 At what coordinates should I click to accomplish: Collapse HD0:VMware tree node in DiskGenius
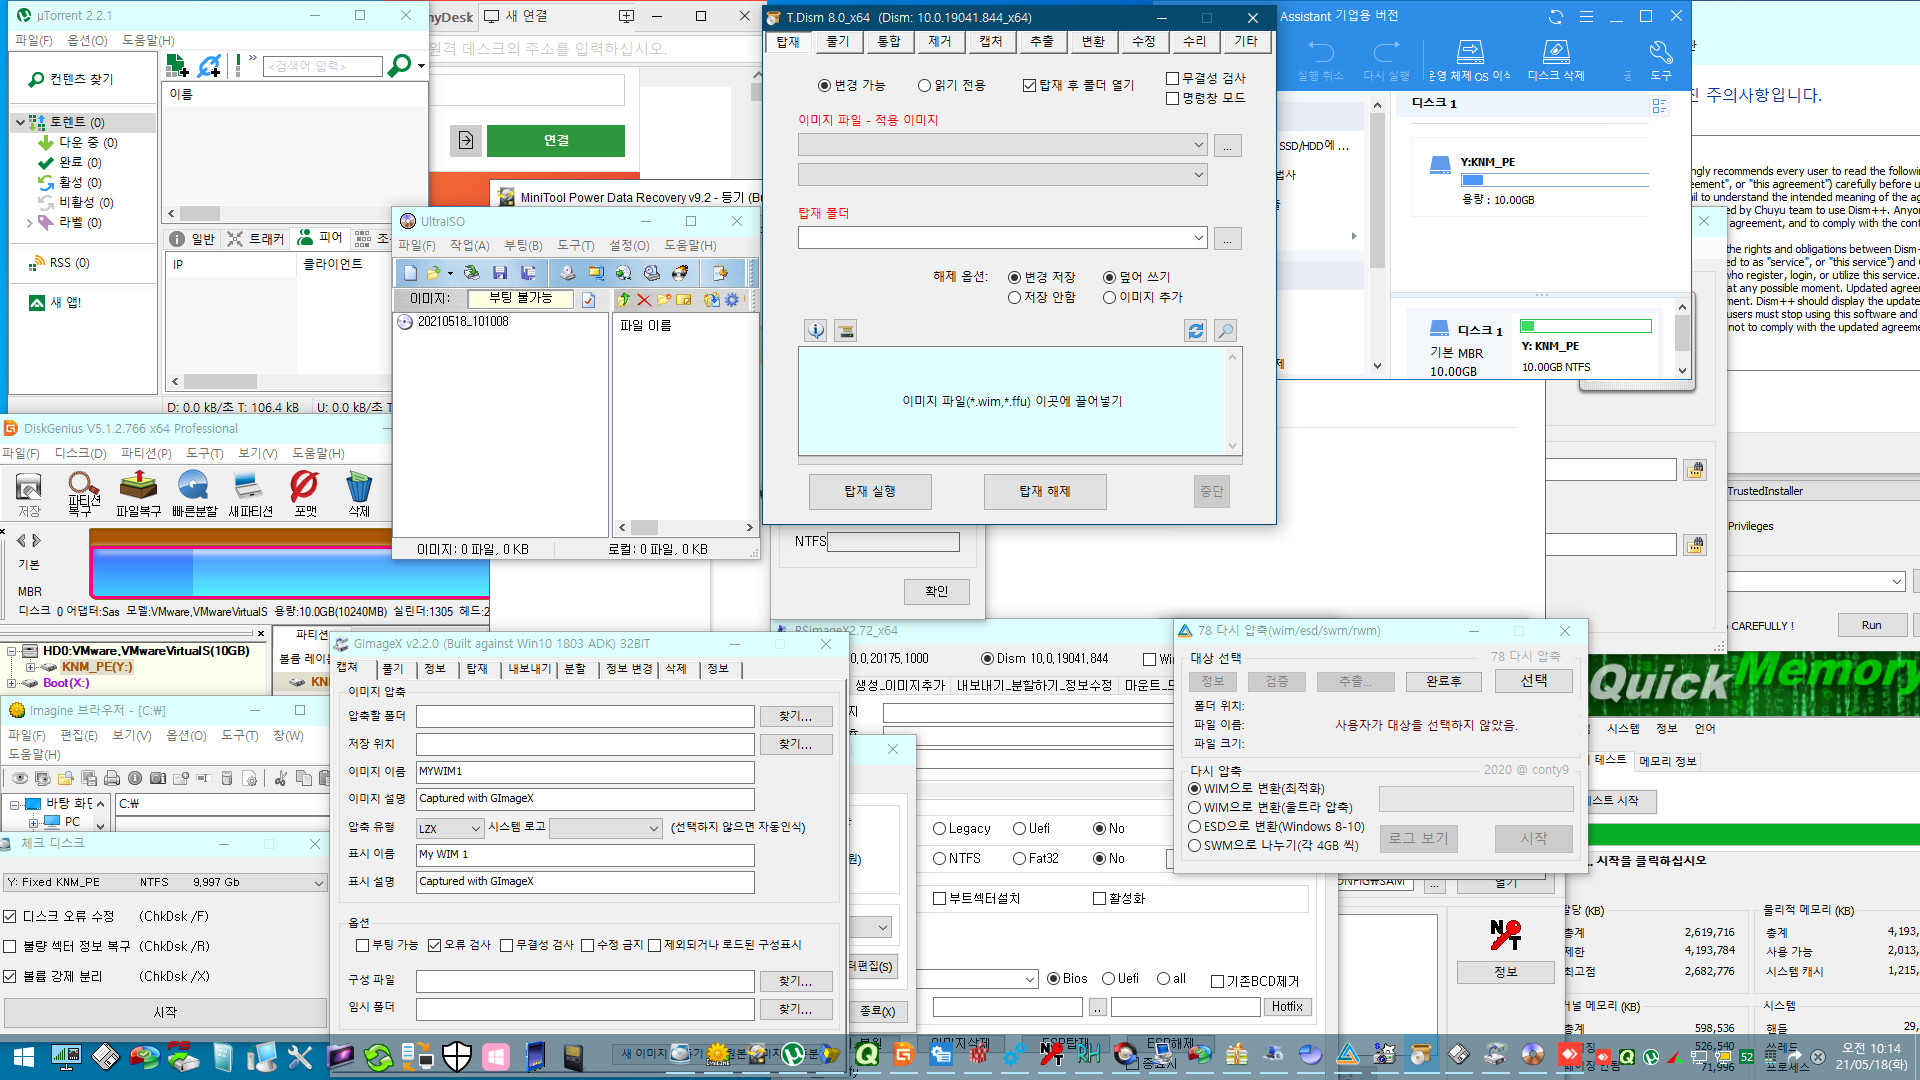tap(12, 651)
